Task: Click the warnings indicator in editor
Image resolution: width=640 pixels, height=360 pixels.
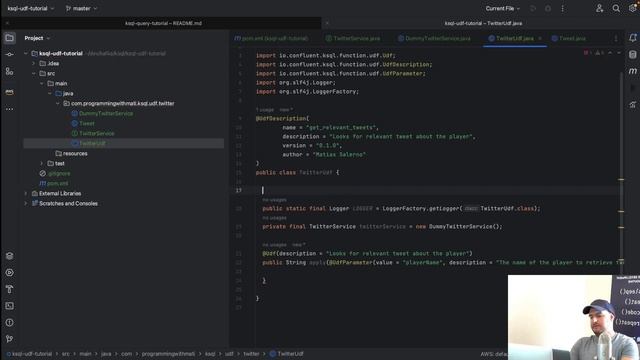Action: click(x=599, y=53)
